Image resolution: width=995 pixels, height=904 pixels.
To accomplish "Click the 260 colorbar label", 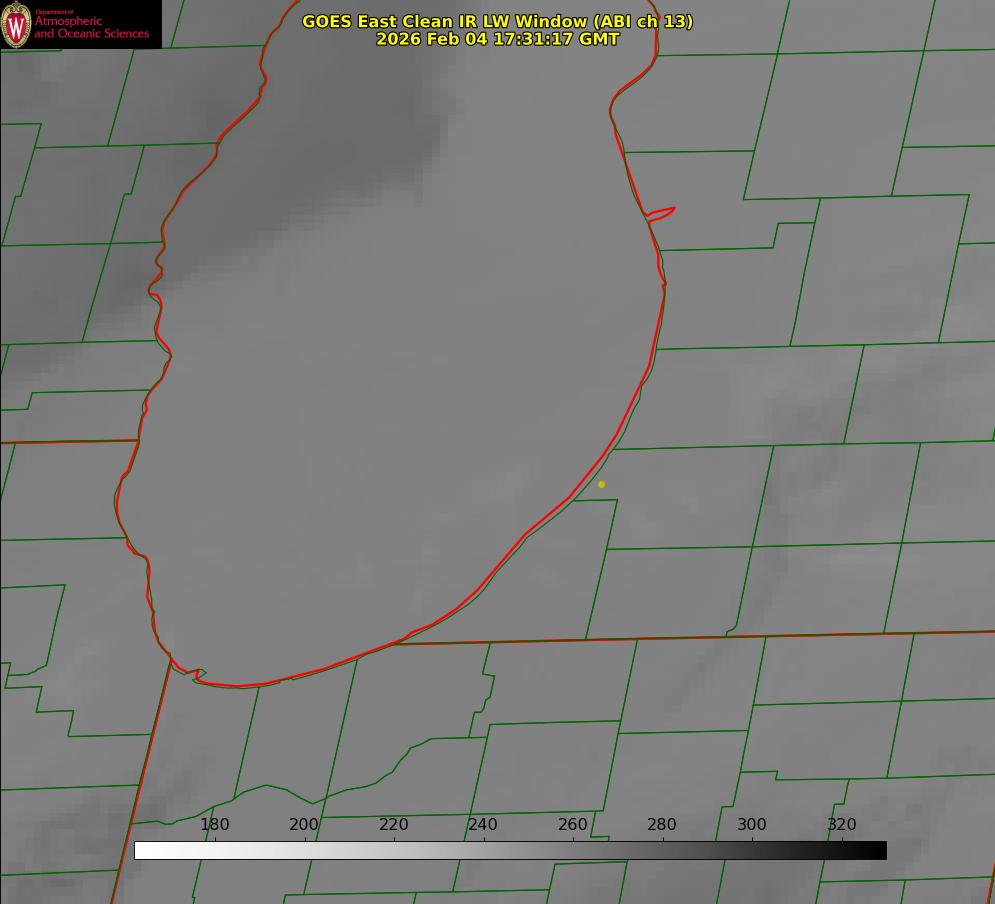I will coord(572,824).
